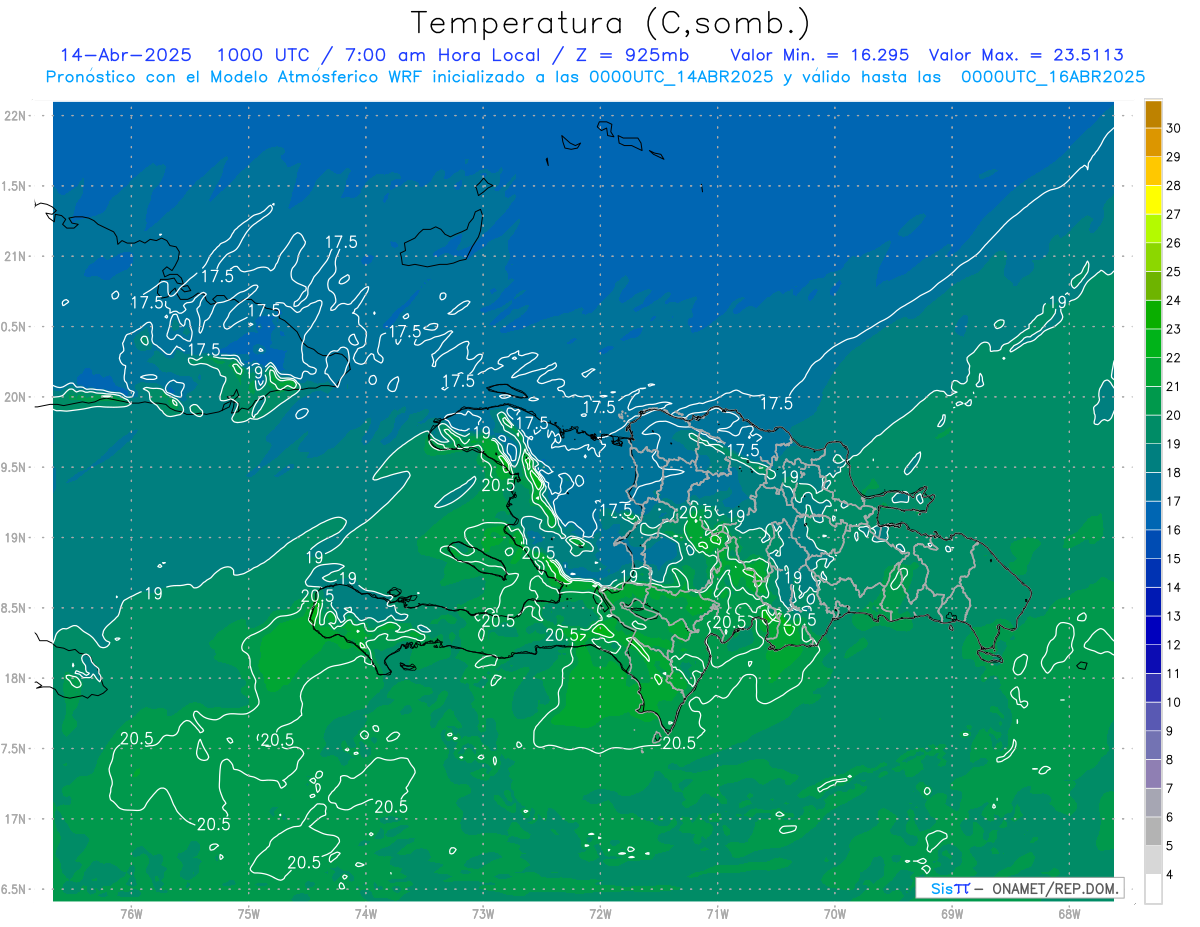Screen dimensions: 1200x927
Task: Click the legend value "16"
Action: pos(1174,530)
